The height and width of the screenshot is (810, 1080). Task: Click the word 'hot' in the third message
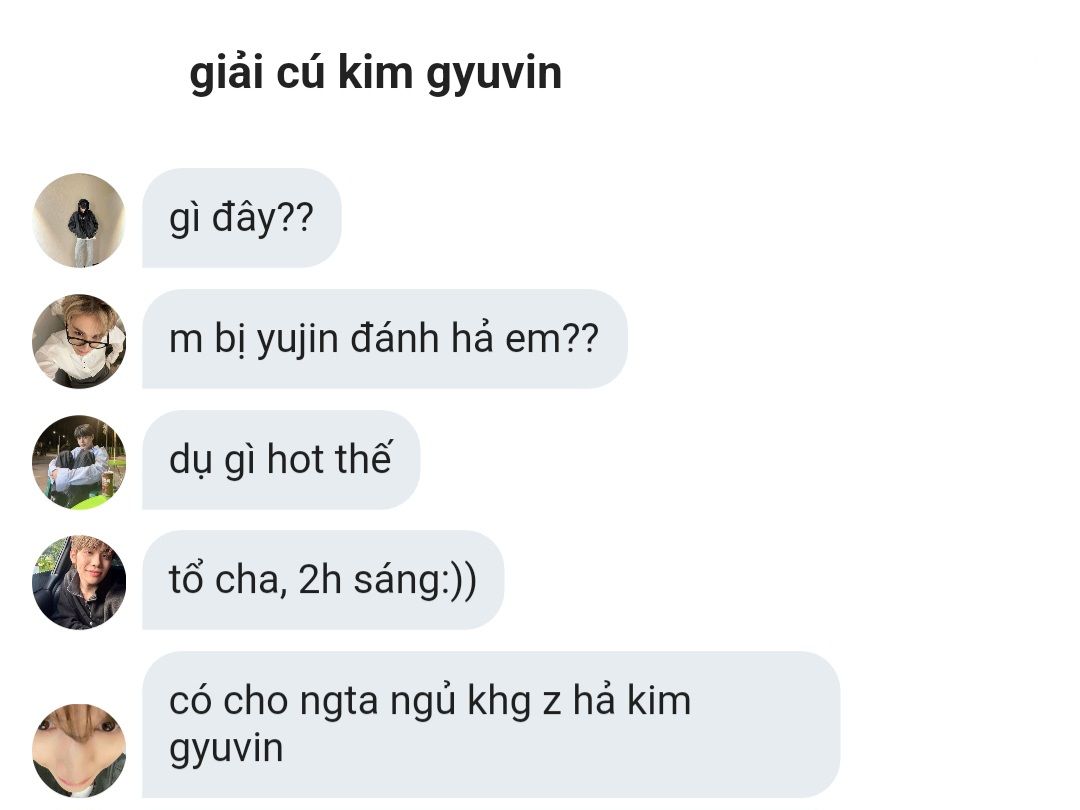(295, 459)
